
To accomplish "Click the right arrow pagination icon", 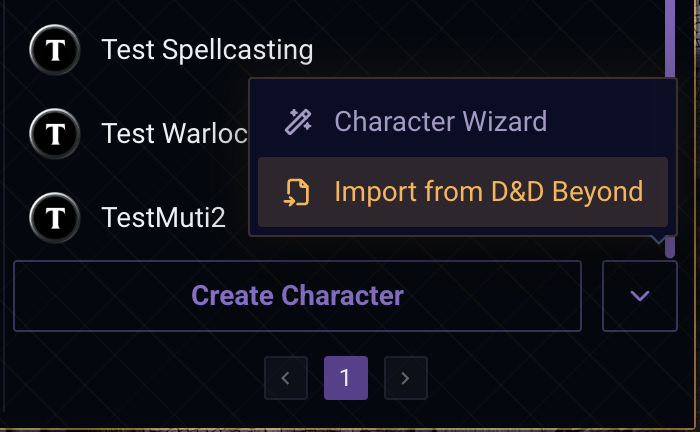I will pyautogui.click(x=405, y=378).
